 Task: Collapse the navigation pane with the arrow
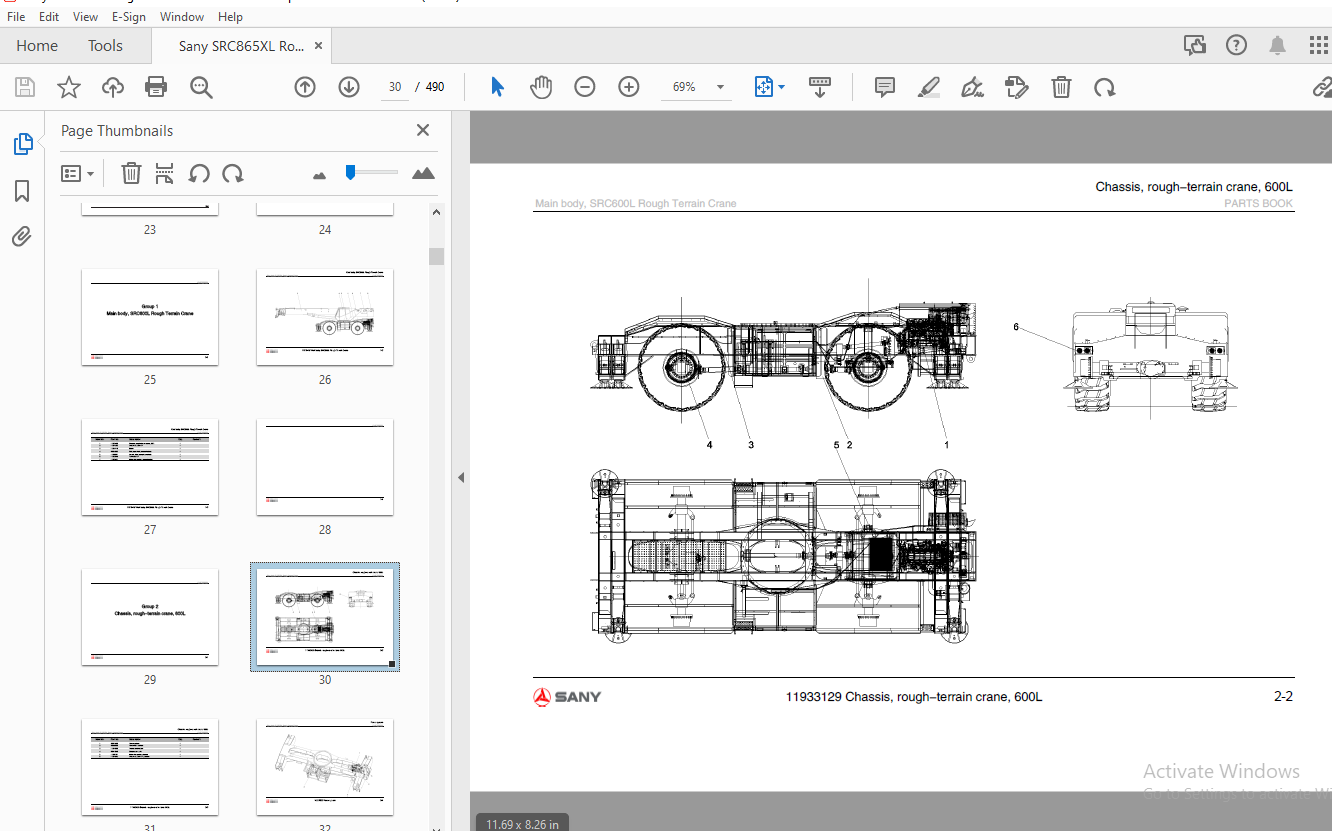(x=461, y=478)
